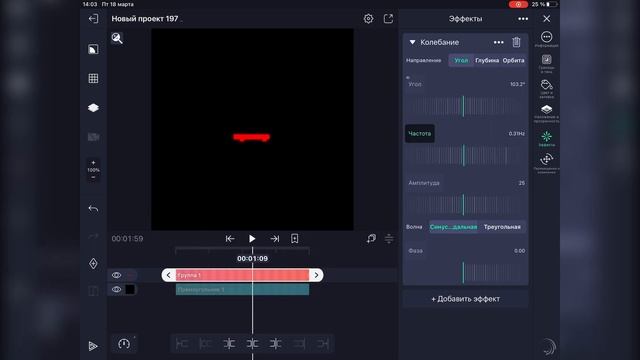The height and width of the screenshot is (360, 640).
Task: Open project settings gear icon
Action: 368,19
